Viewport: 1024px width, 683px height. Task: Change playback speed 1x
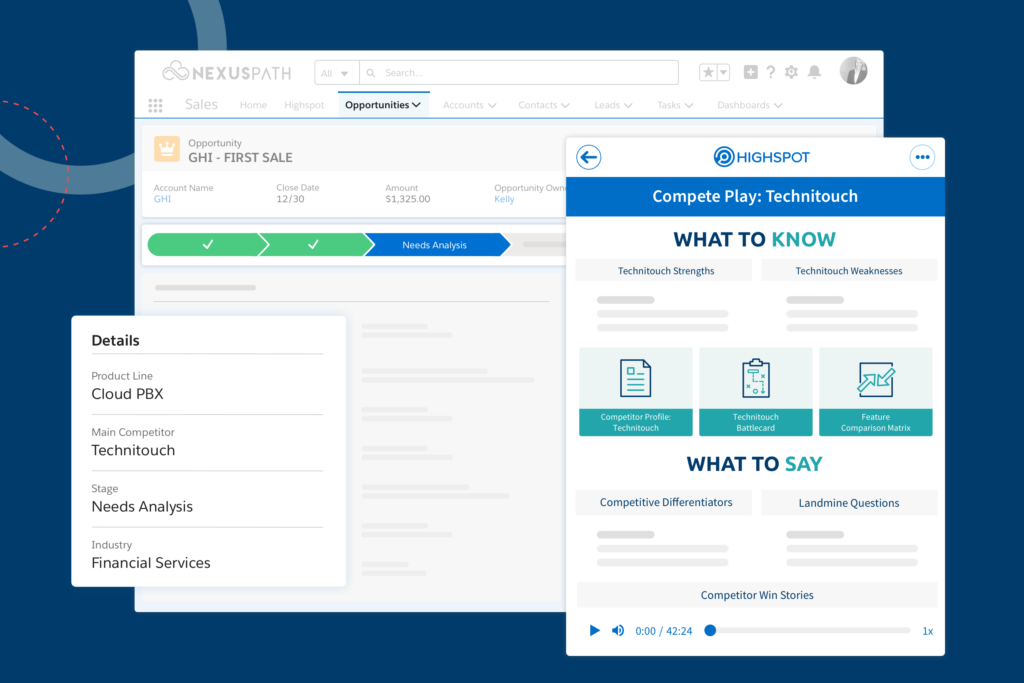(927, 631)
